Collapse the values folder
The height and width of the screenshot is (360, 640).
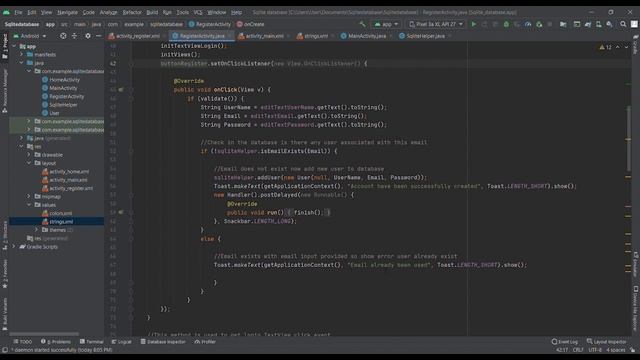point(29,205)
